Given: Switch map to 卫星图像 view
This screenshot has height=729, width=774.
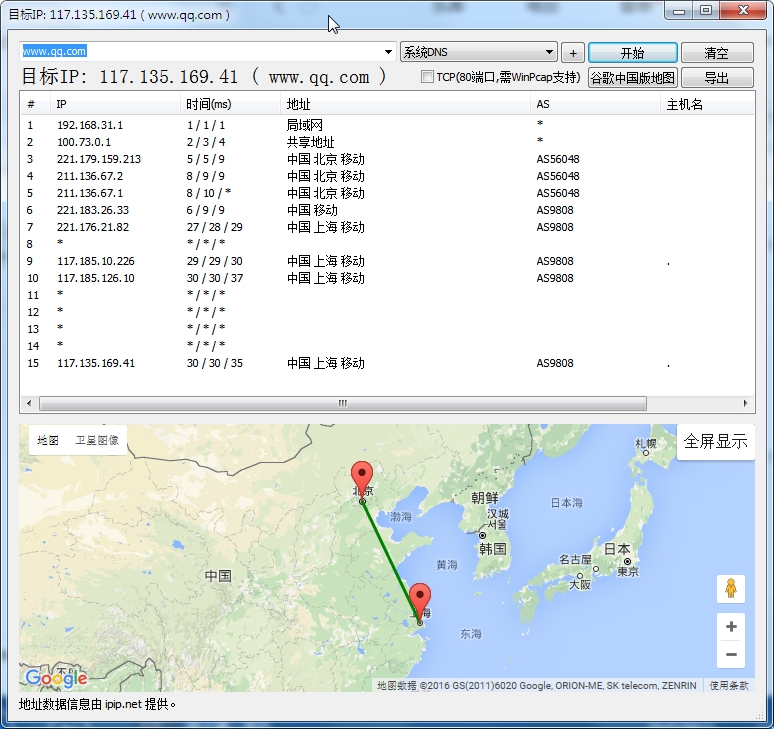Looking at the screenshot, I should click(97, 440).
